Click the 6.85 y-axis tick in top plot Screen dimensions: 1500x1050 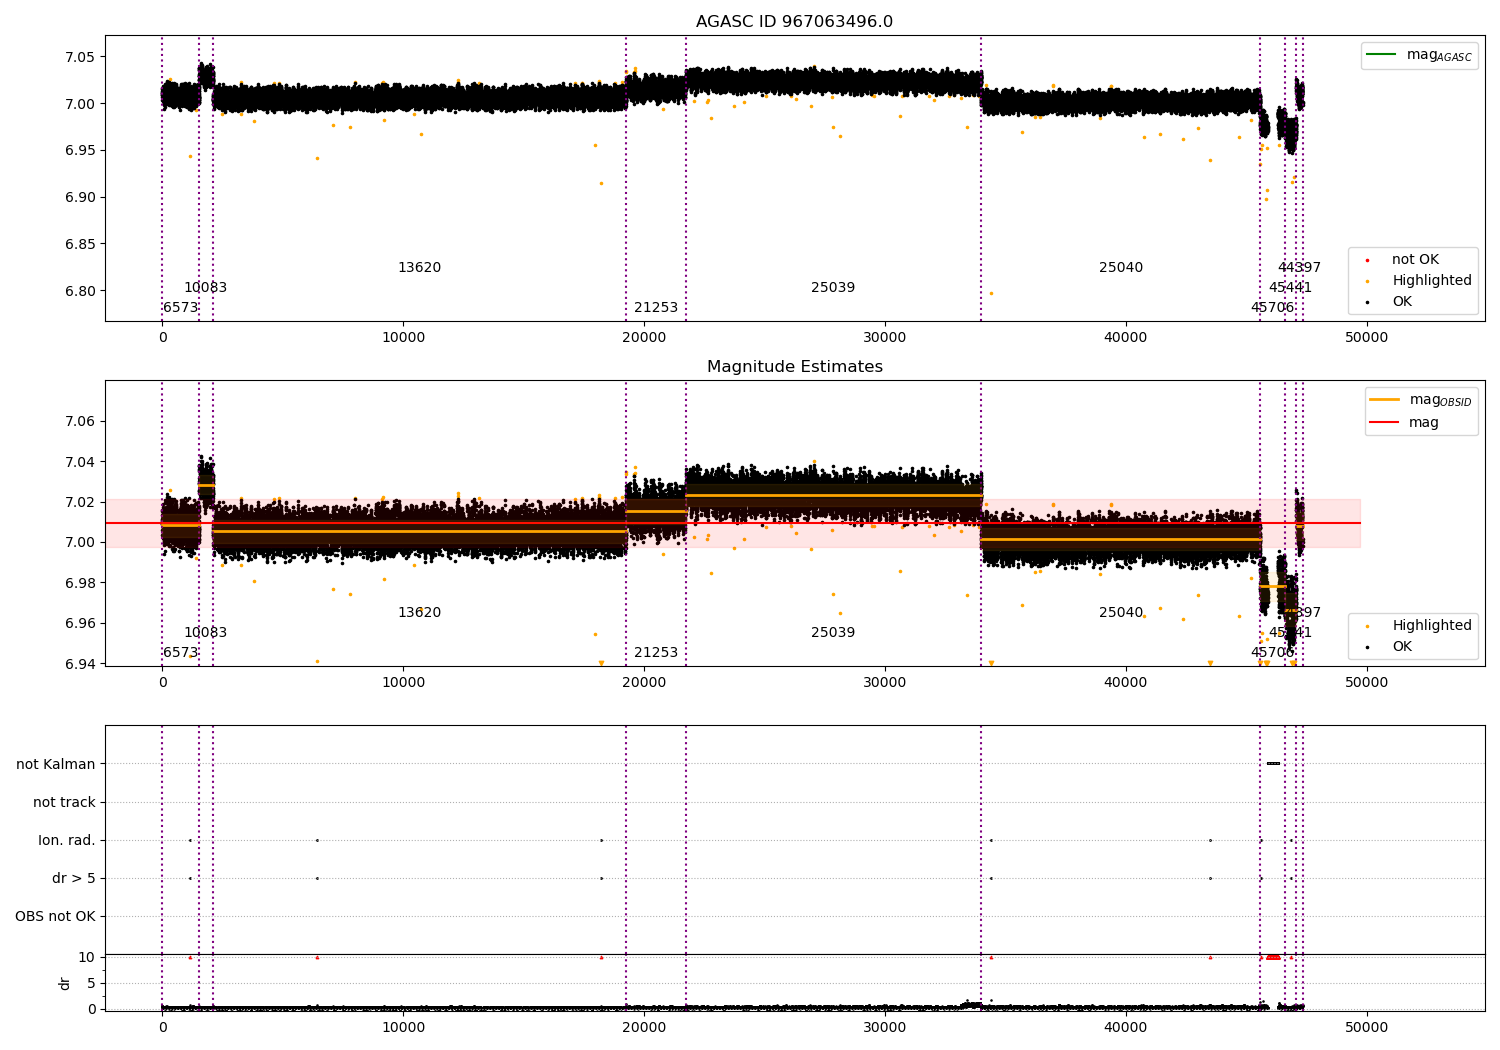(x=81, y=245)
